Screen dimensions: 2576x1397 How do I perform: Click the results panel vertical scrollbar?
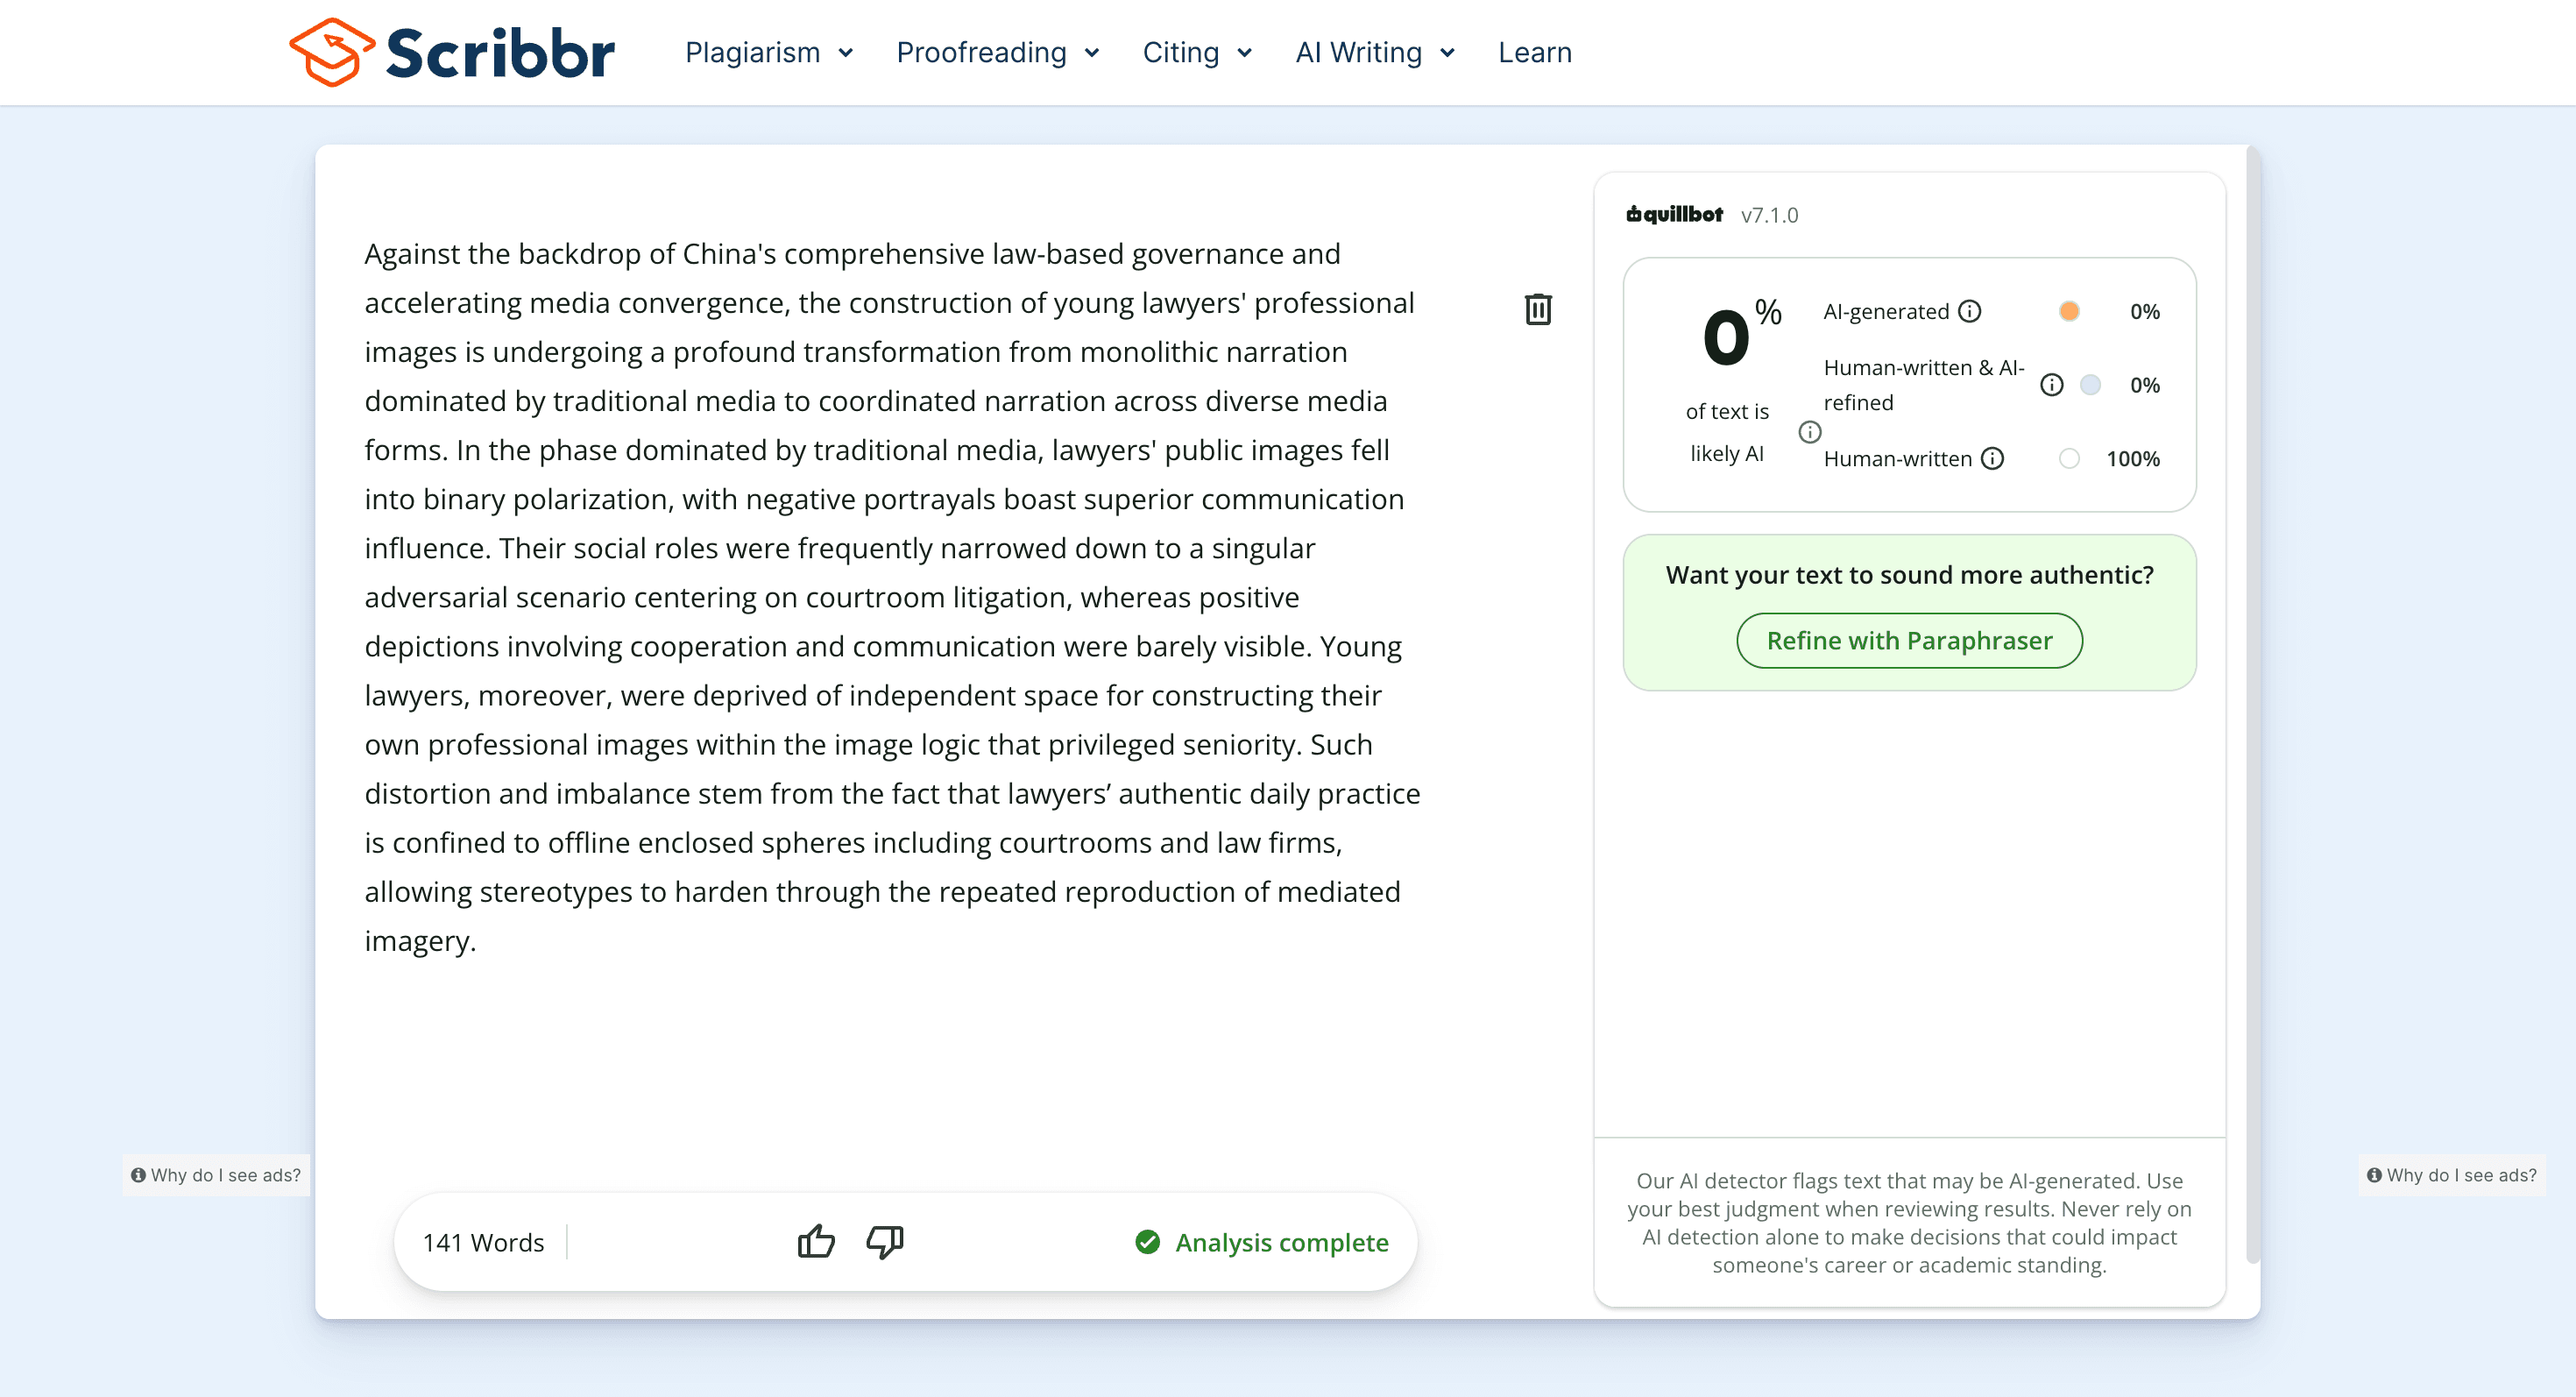coord(2252,704)
